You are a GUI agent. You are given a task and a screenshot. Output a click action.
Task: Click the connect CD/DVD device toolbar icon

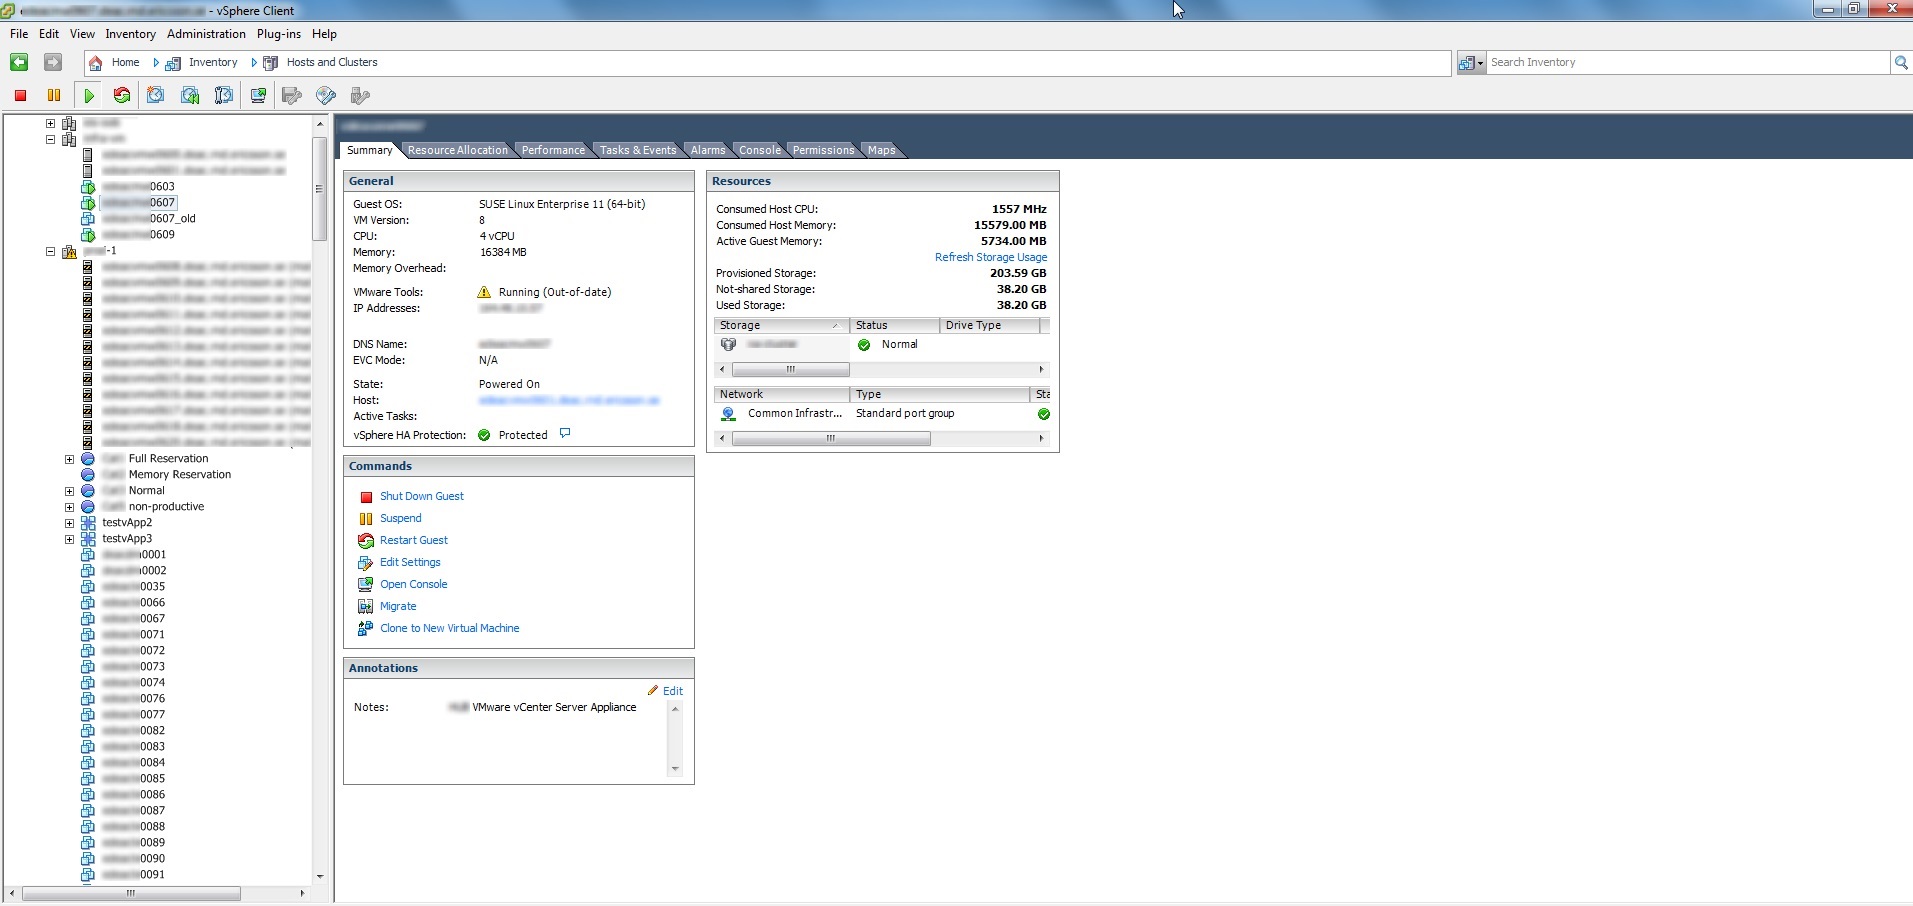click(x=326, y=95)
